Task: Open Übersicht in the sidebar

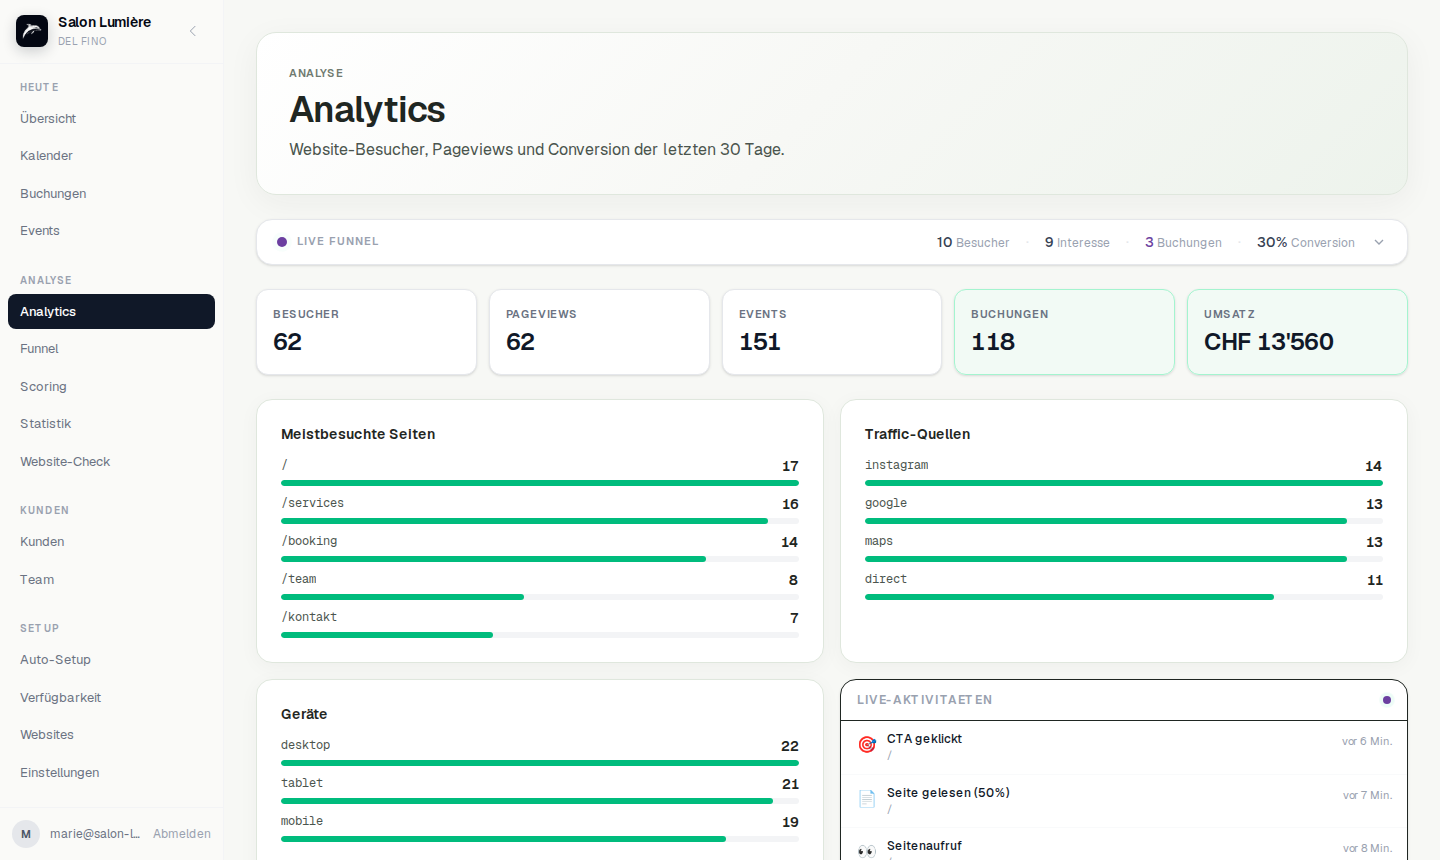Action: click(111, 119)
